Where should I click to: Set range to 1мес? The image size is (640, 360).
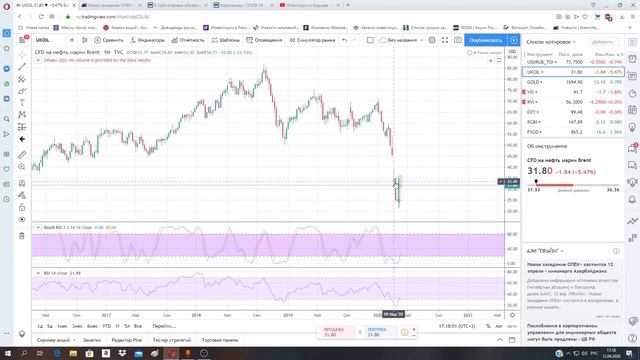pos(62,326)
